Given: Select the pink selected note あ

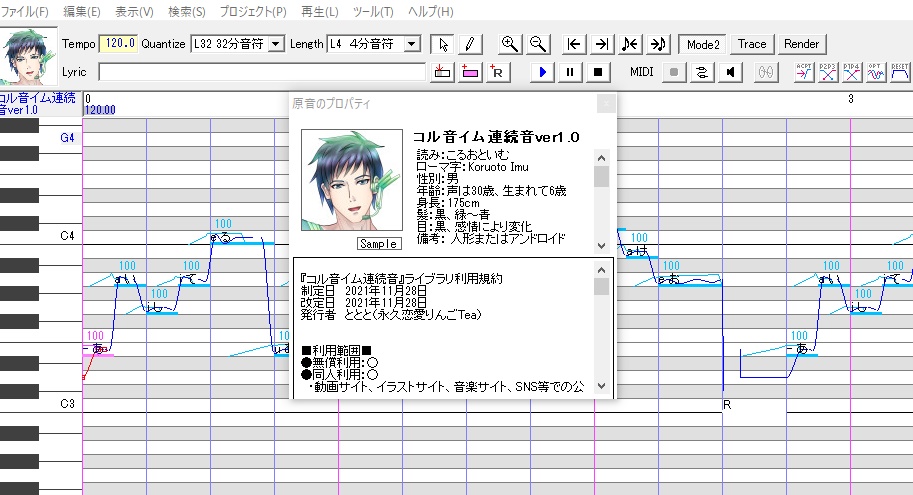Looking at the screenshot, I should (98, 349).
